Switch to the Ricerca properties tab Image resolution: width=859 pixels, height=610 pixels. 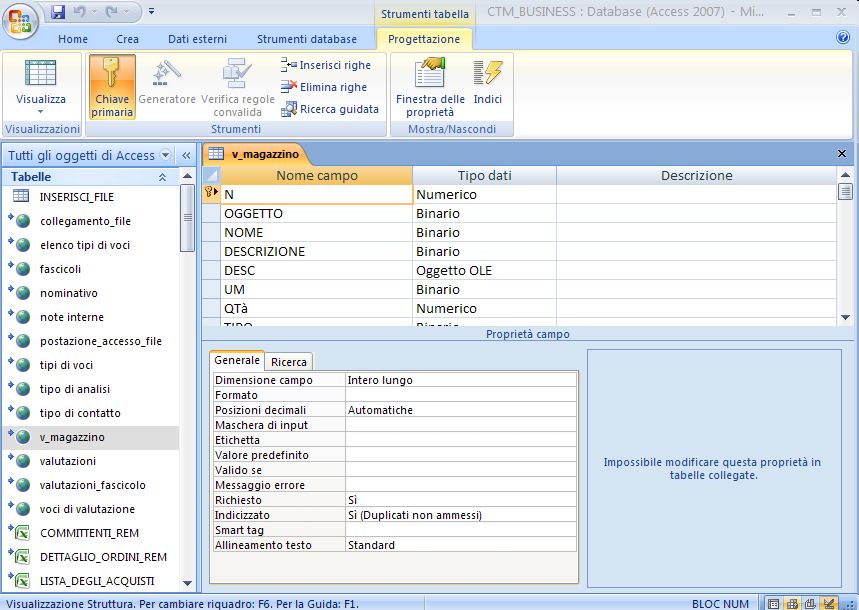click(x=289, y=362)
